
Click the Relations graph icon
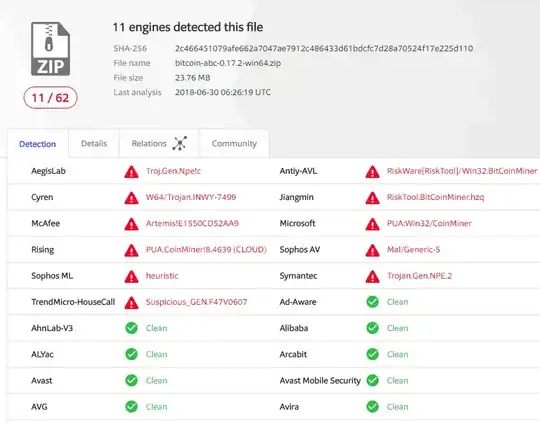coord(179,143)
